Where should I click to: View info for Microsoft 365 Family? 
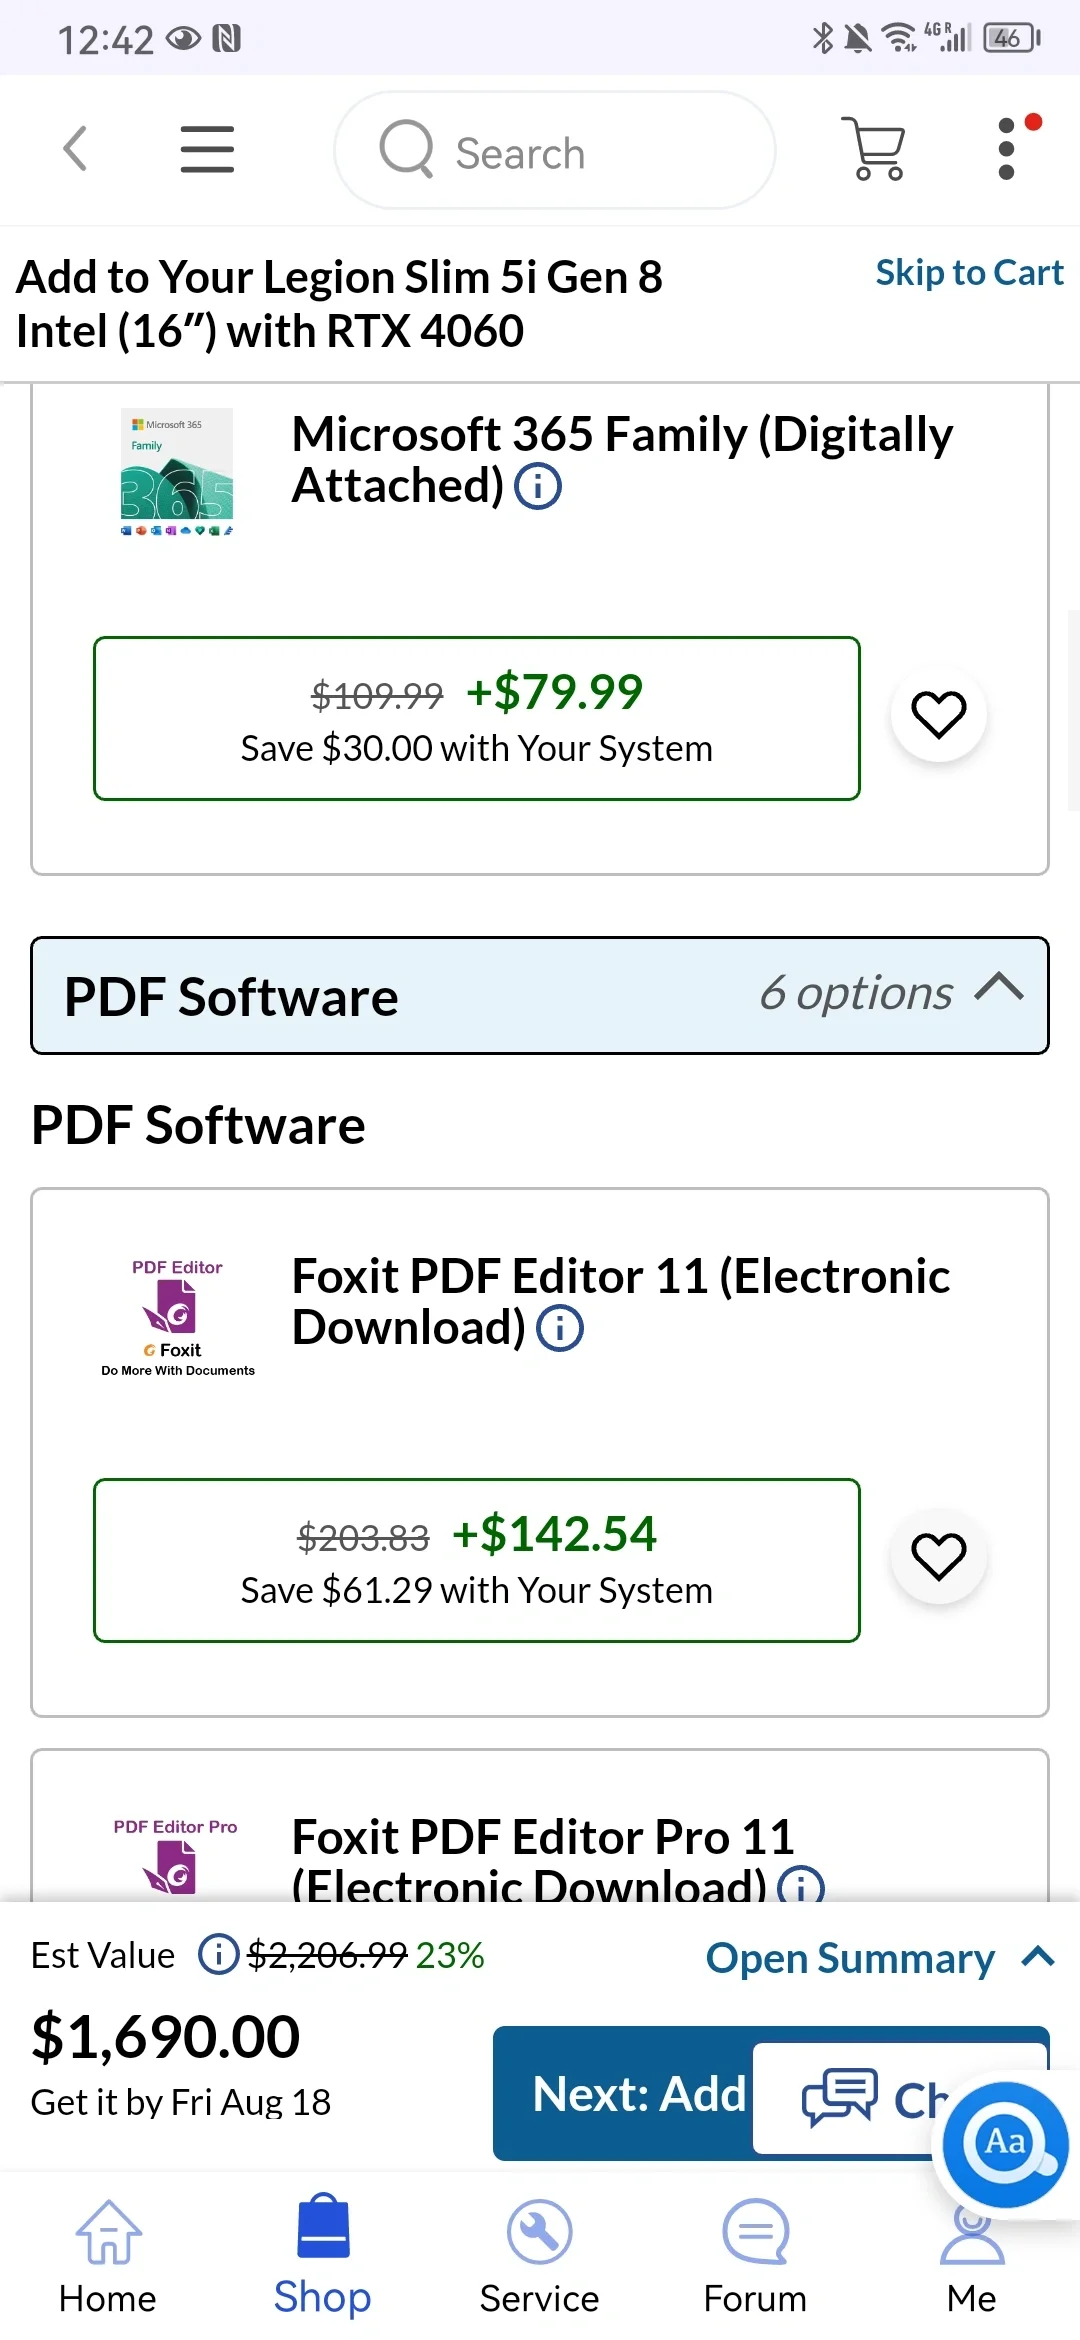coord(538,487)
